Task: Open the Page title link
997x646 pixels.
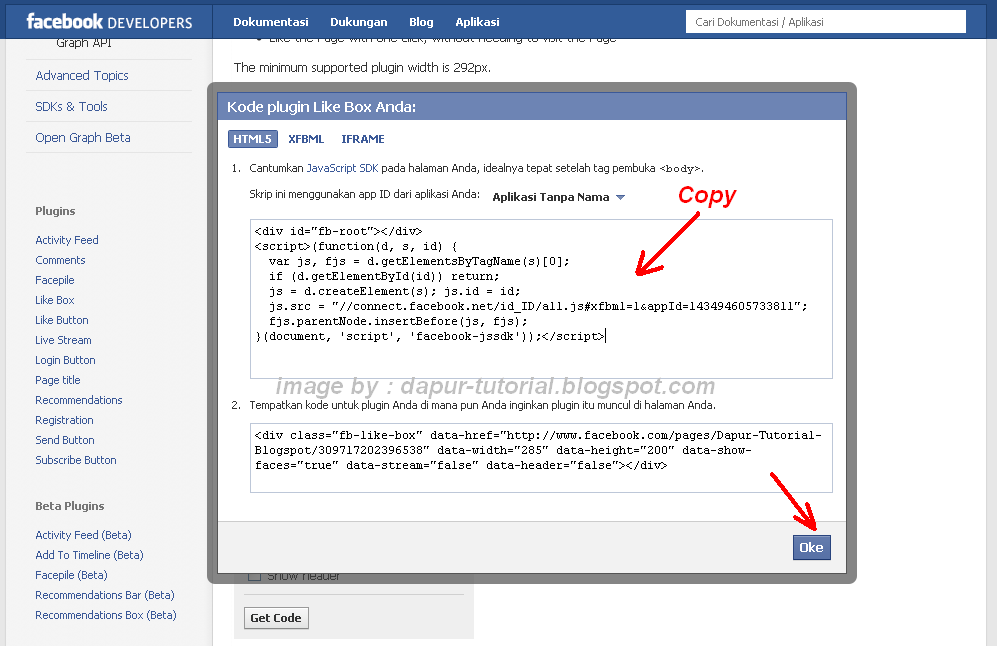Action: (x=58, y=380)
